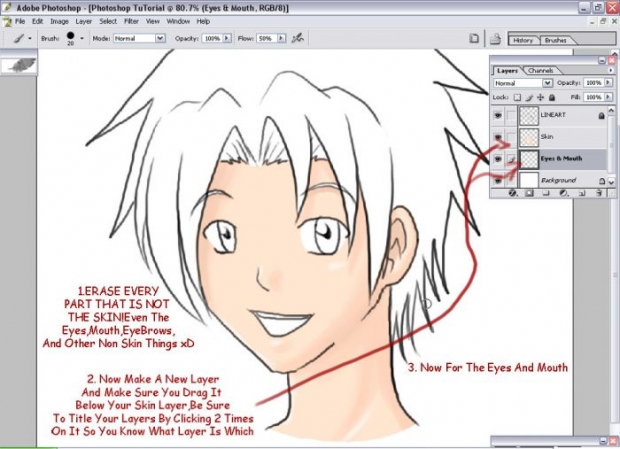The width and height of the screenshot is (620, 449).
Task: Click the Background layer thumbnail
Action: 529,180
